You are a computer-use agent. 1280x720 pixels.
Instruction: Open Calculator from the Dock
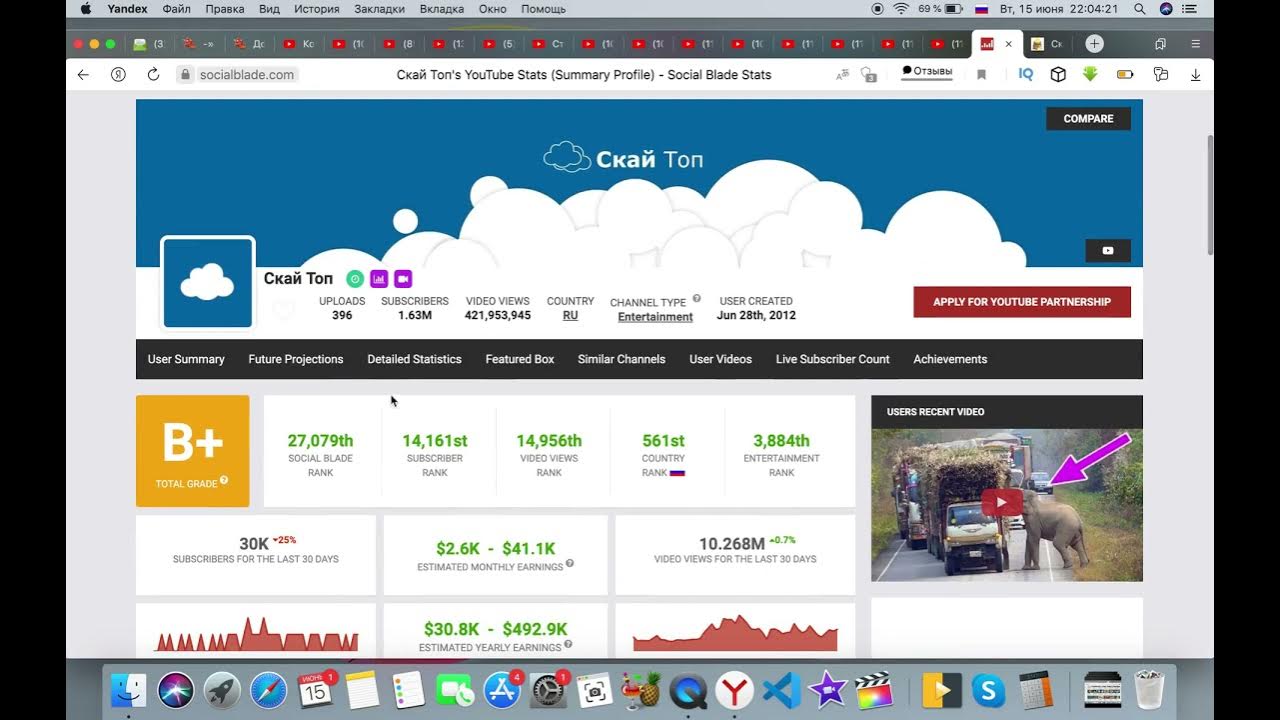click(x=1036, y=690)
